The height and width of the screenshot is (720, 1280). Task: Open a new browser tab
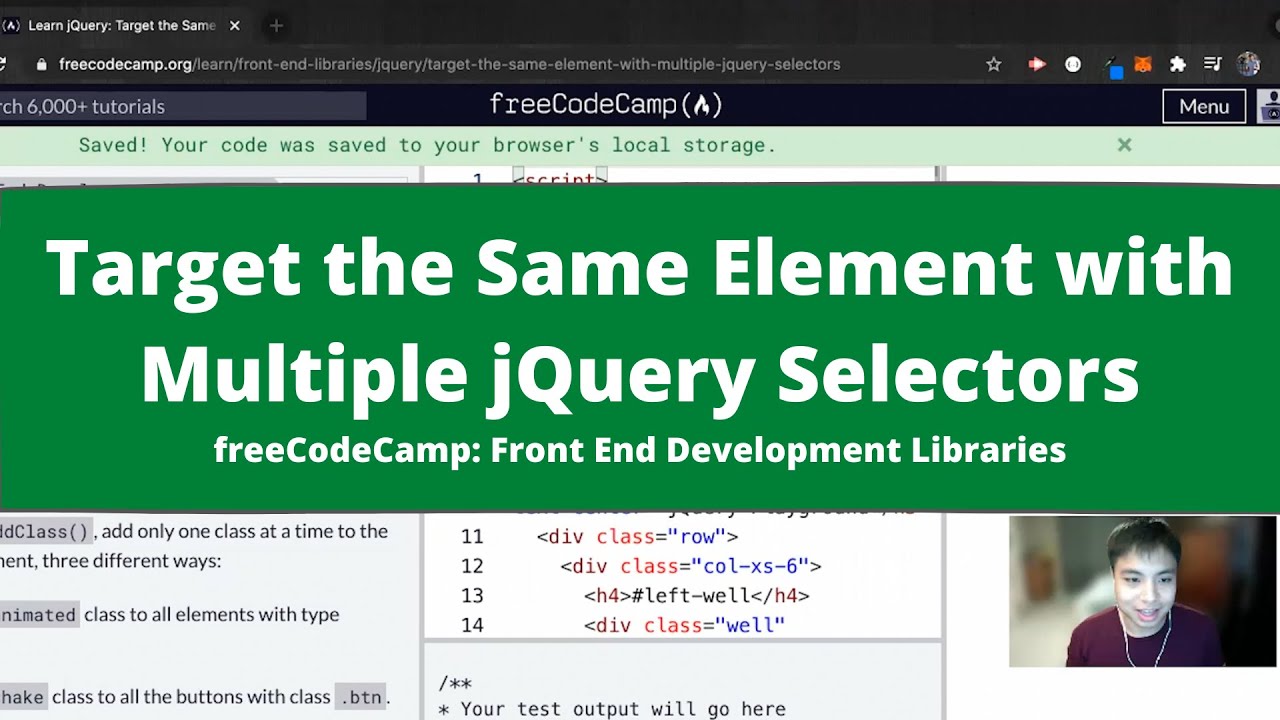(277, 25)
